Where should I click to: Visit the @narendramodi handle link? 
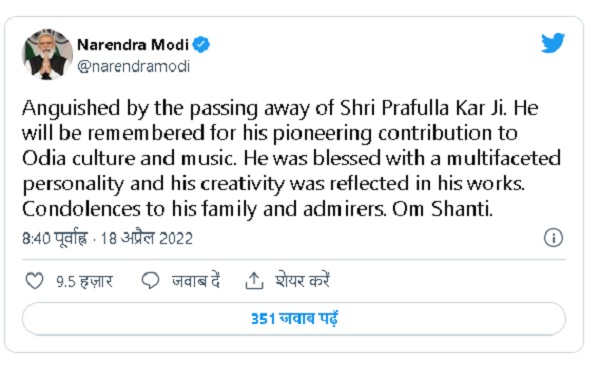coord(134,67)
